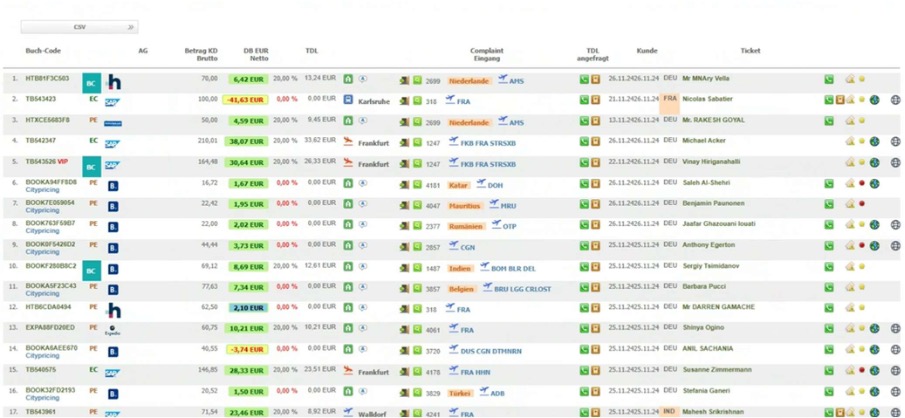
Task: Click the orange note icon left of Michael Acker's date
Action: (x=595, y=141)
